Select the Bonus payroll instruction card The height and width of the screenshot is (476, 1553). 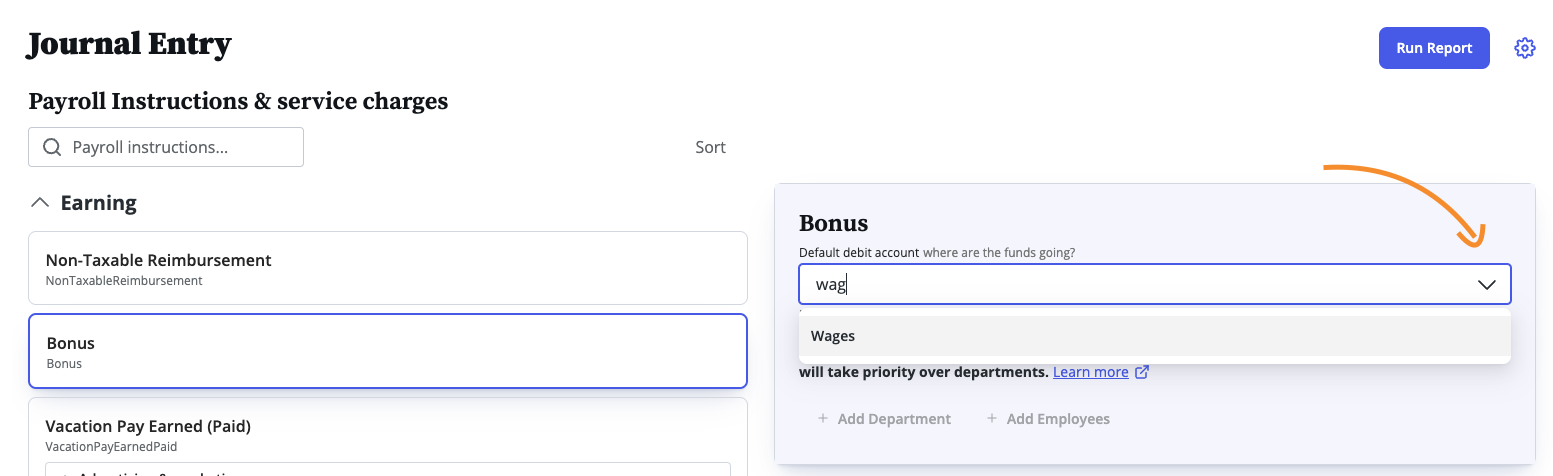point(388,351)
